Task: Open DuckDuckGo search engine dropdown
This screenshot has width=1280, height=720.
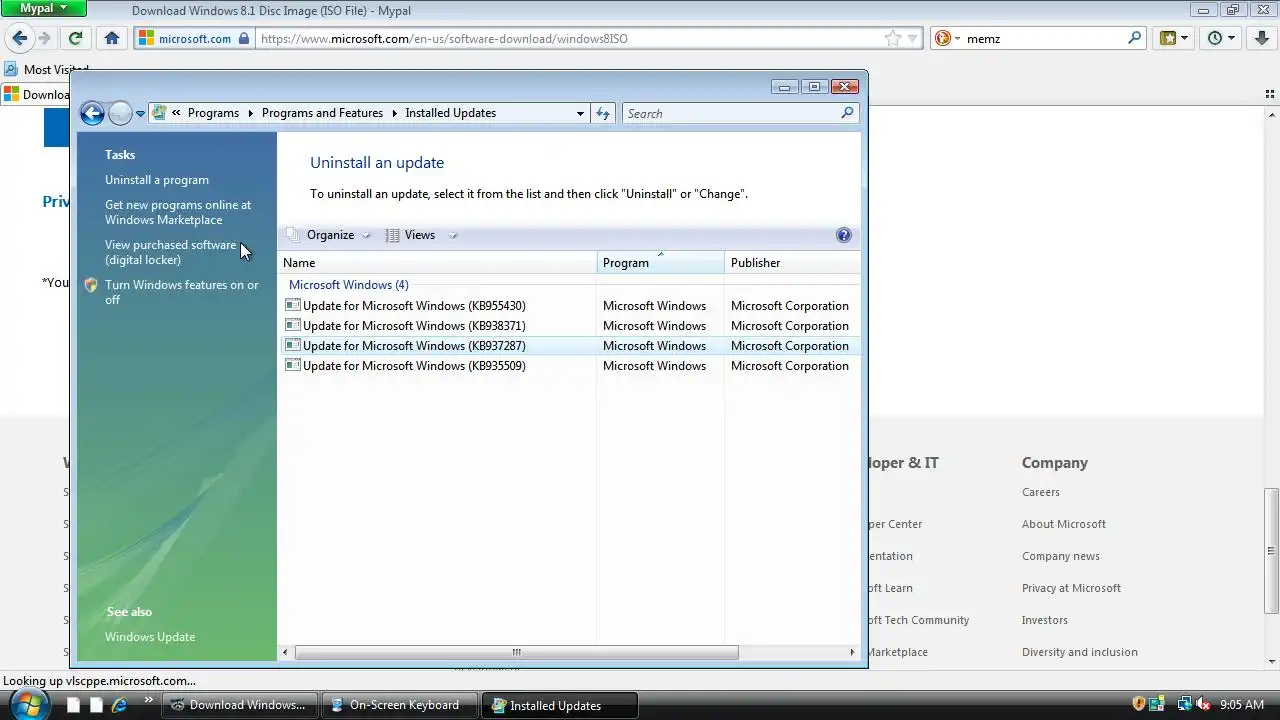Action: point(947,38)
